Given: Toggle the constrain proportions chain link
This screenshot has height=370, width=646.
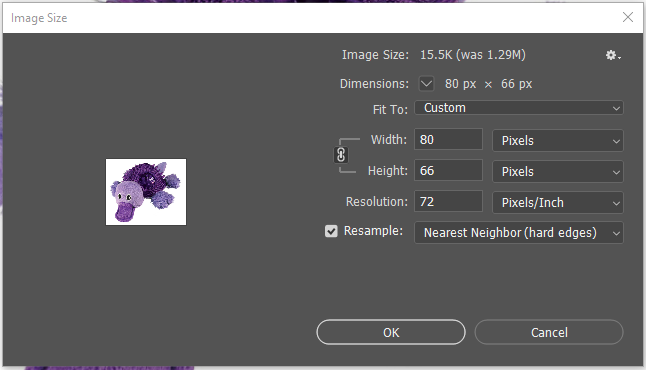Looking at the screenshot, I should (x=341, y=155).
